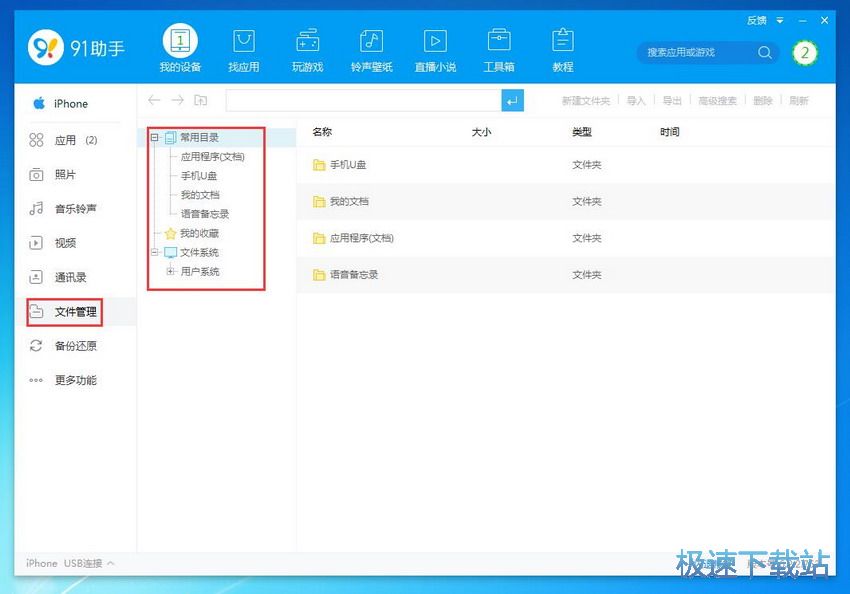Click the folder icon beside 手机U盘
Viewport: 850px width, 594px height.
pos(319,165)
